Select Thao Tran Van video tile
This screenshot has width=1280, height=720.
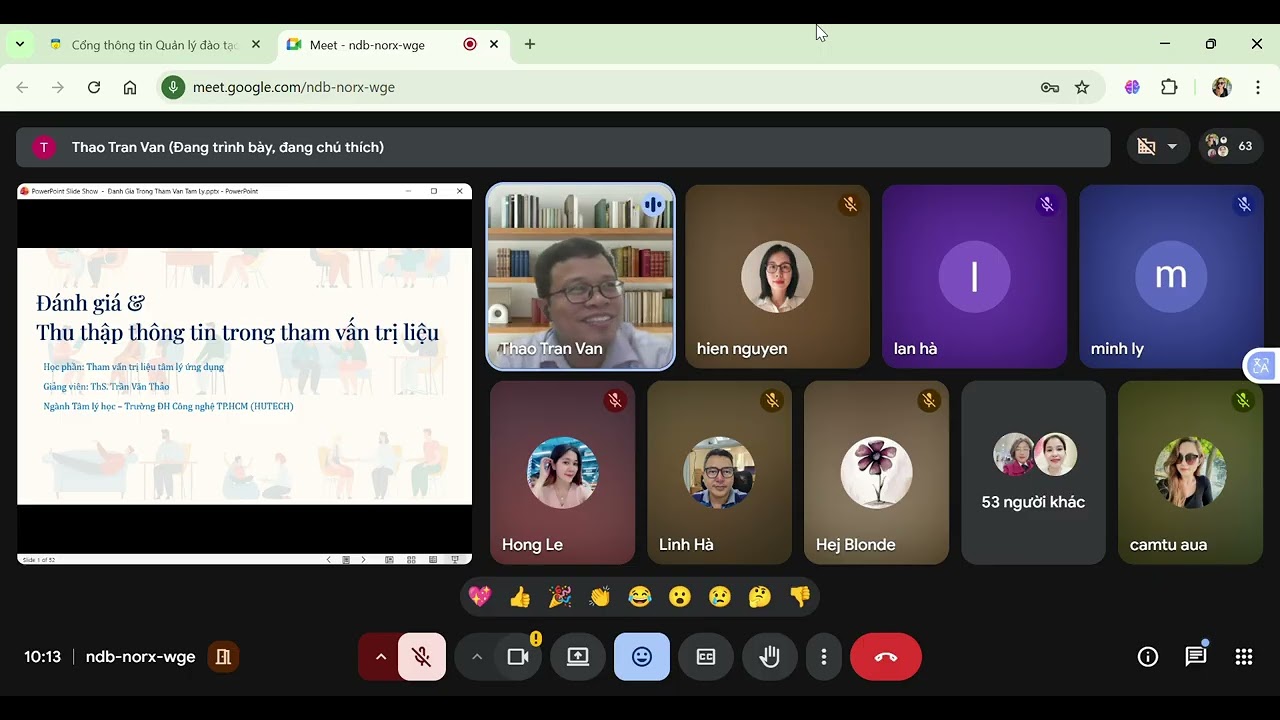click(x=580, y=276)
